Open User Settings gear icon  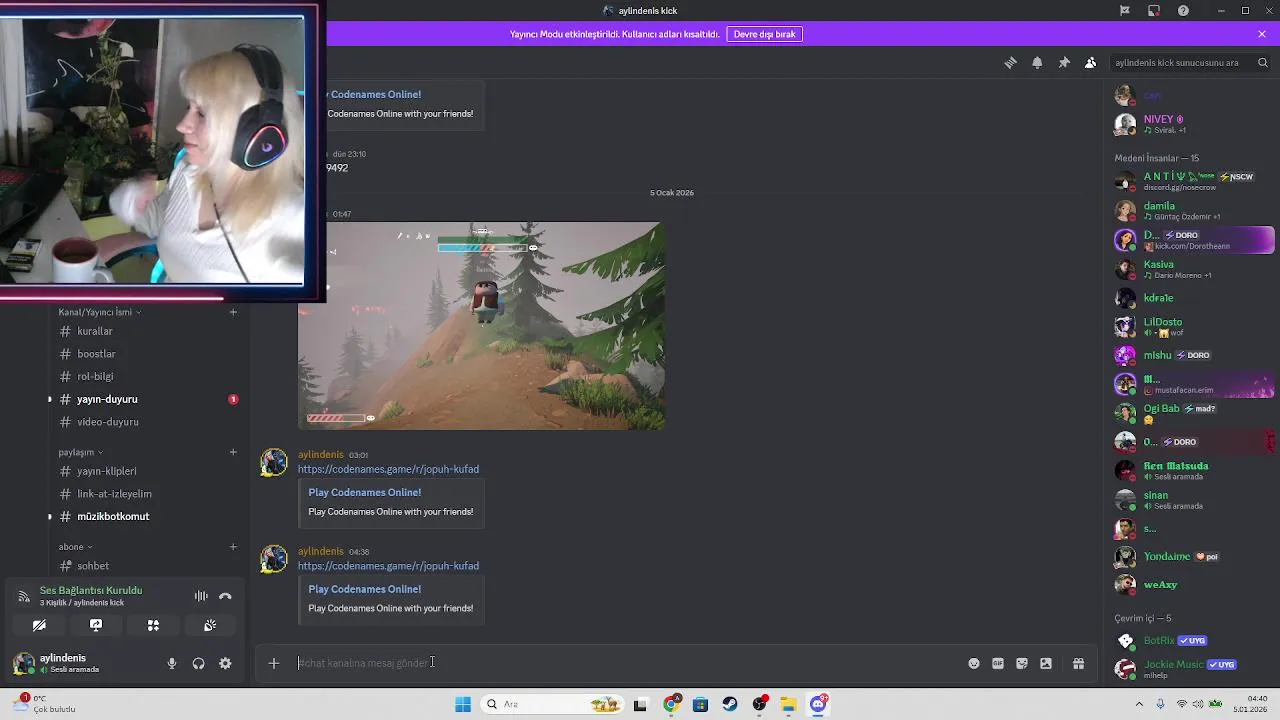click(x=225, y=663)
